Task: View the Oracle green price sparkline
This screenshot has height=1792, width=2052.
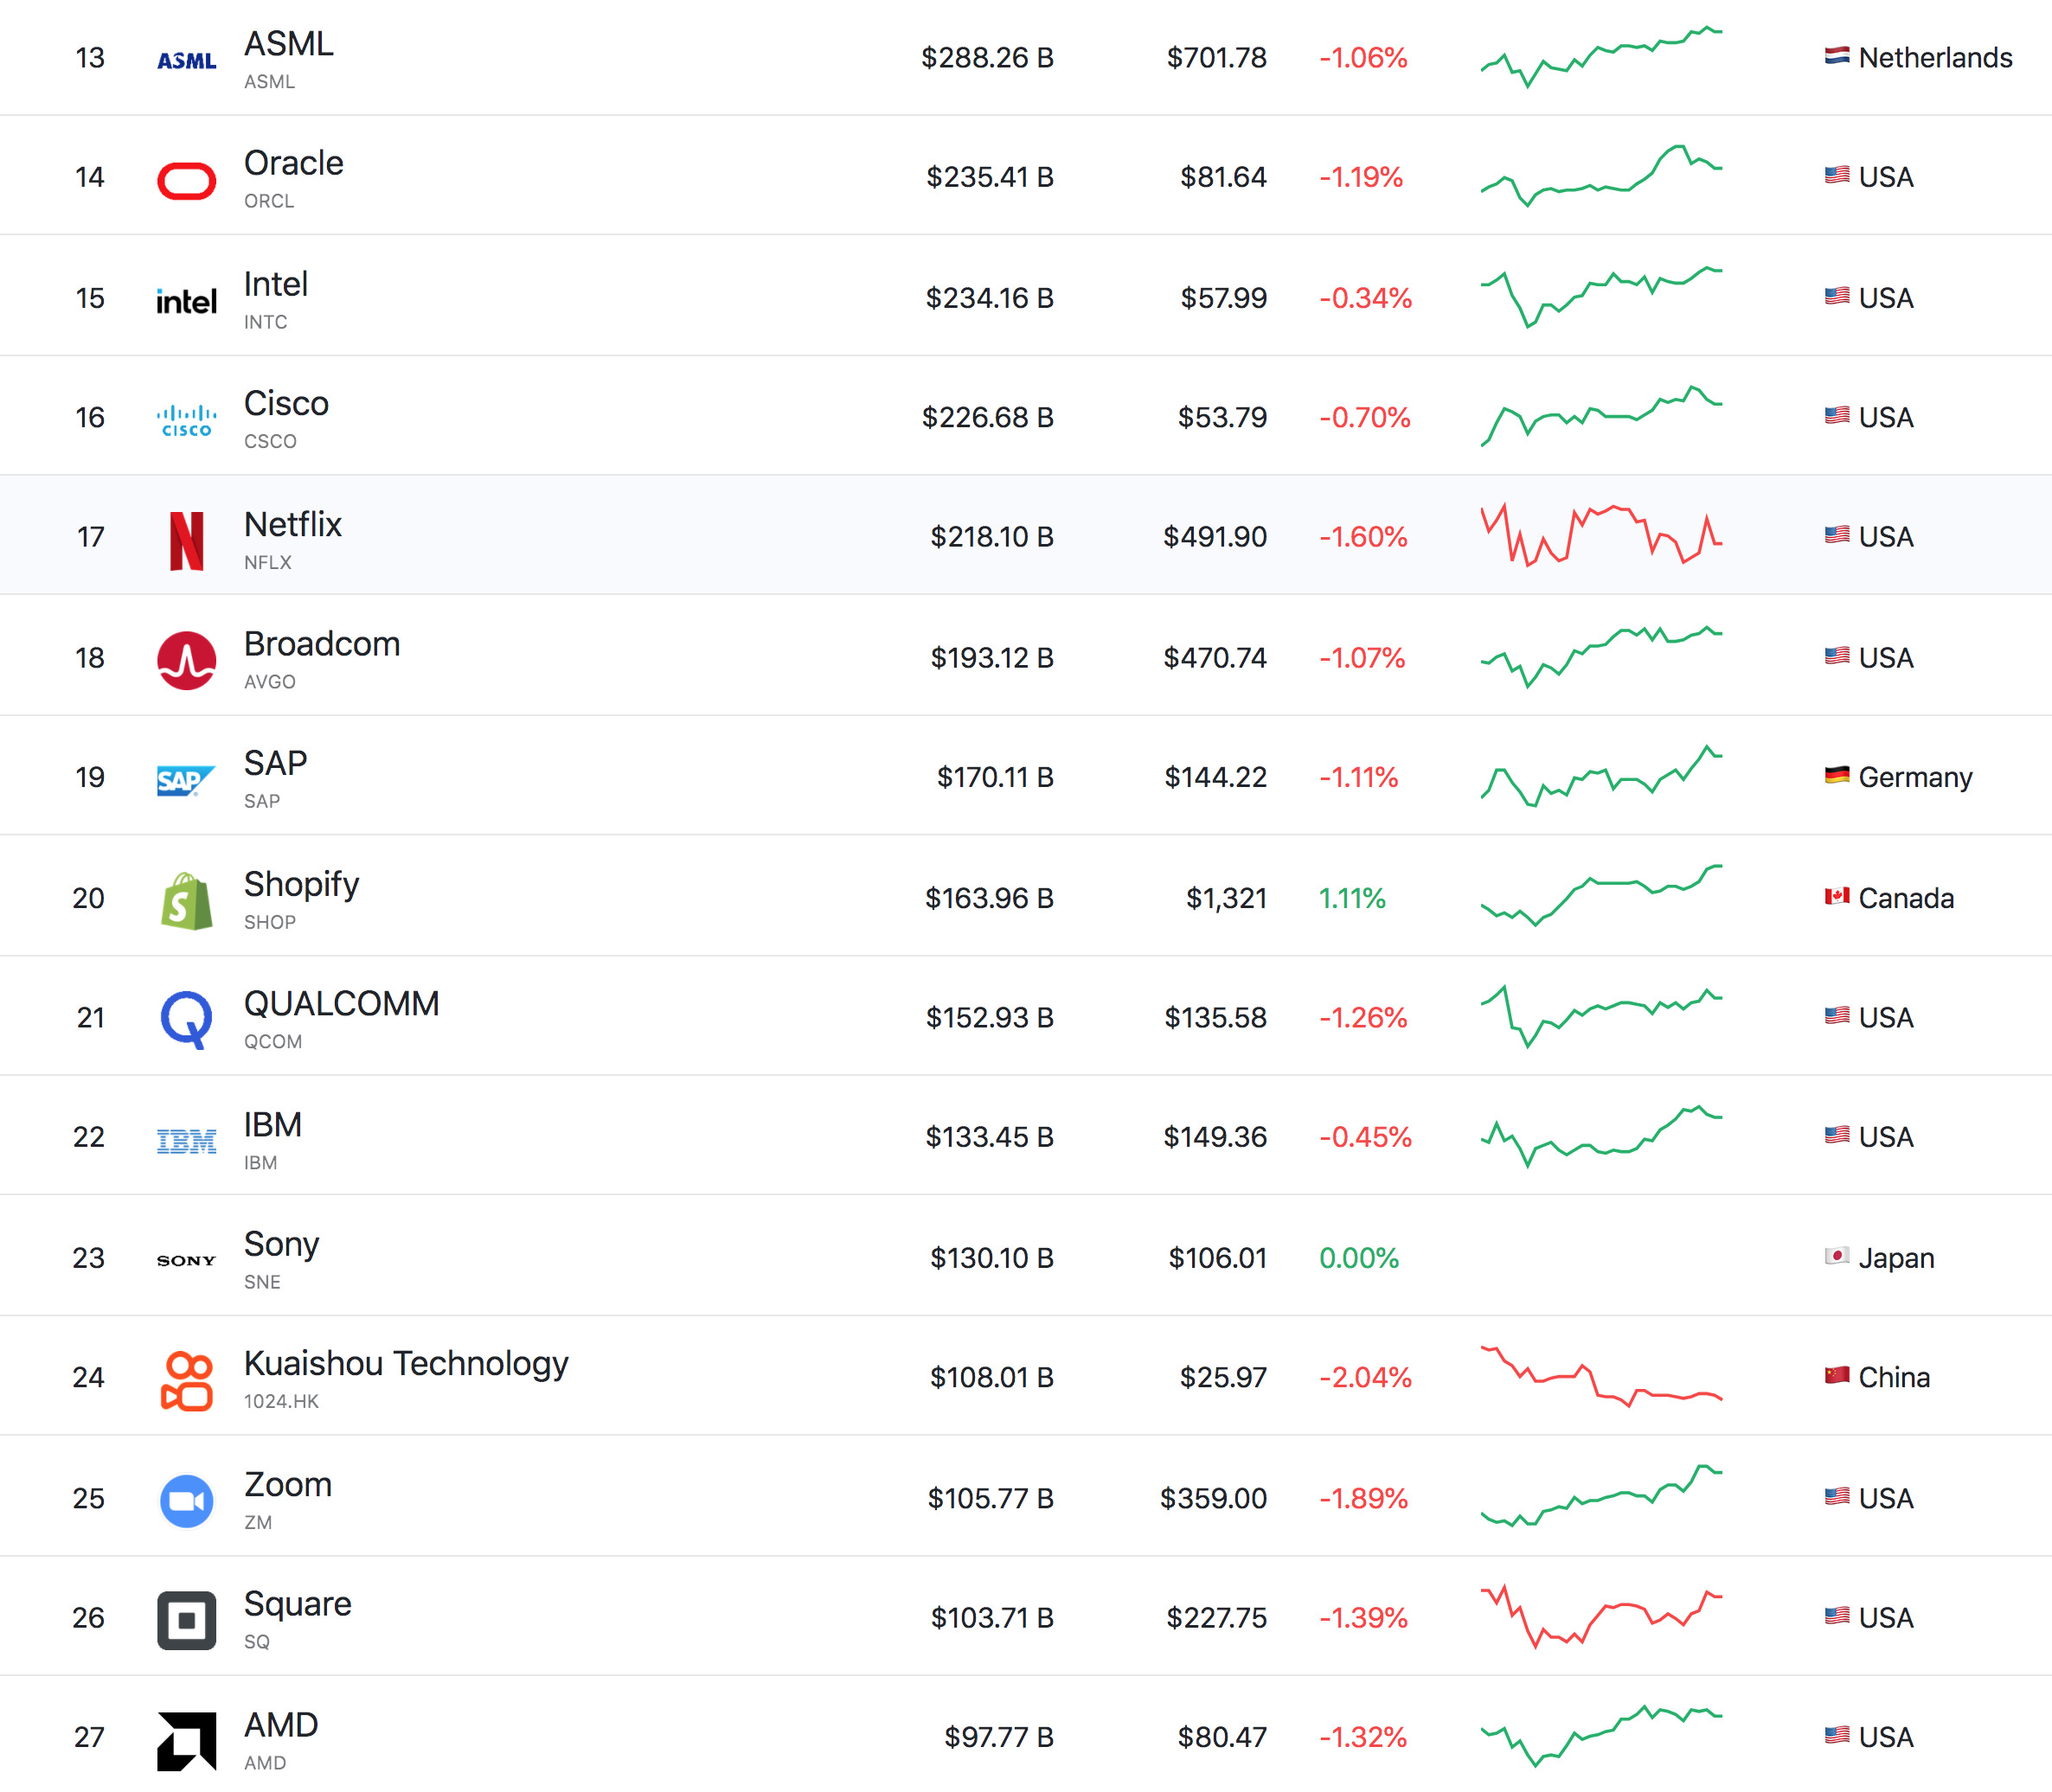Action: click(1601, 176)
